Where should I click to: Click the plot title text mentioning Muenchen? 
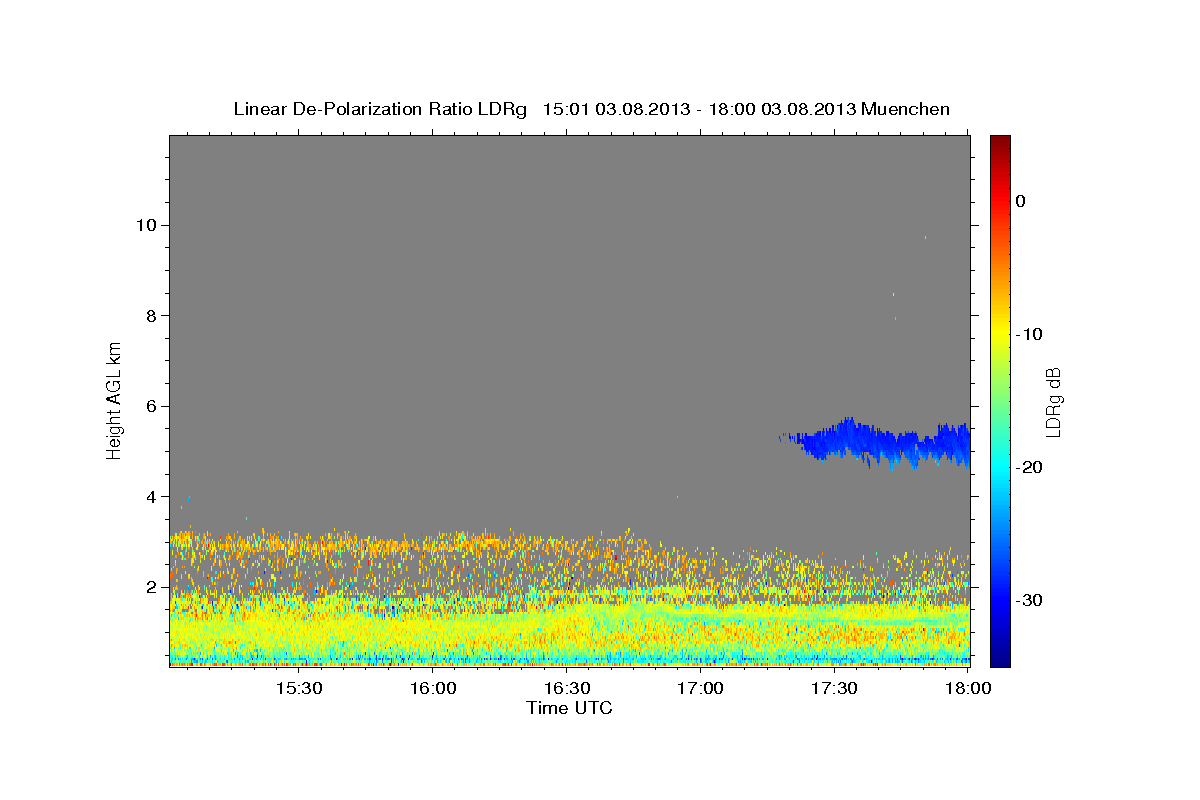click(591, 109)
